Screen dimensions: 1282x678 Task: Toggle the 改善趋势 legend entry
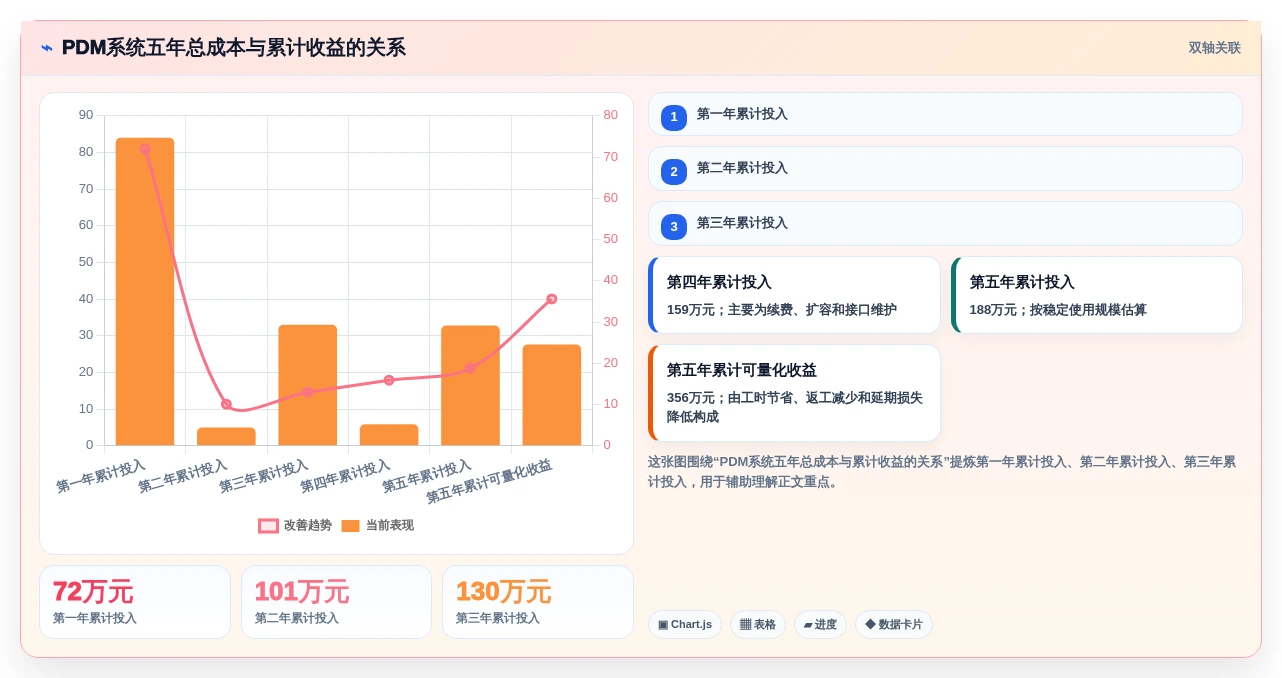295,525
